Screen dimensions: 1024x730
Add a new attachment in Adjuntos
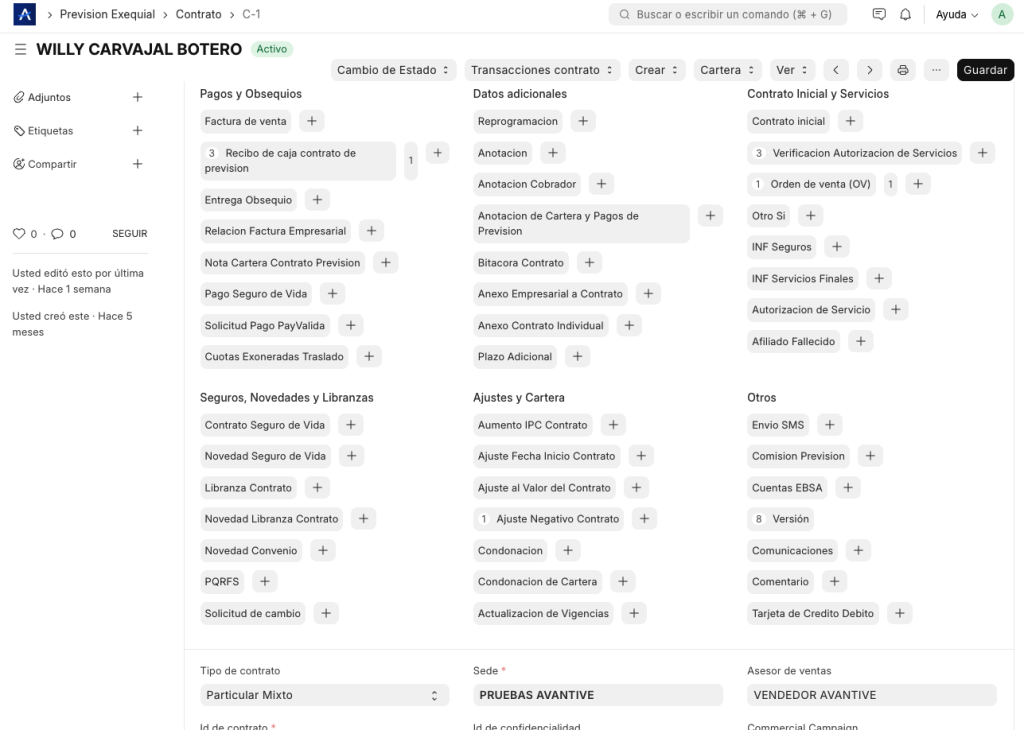tap(138, 98)
